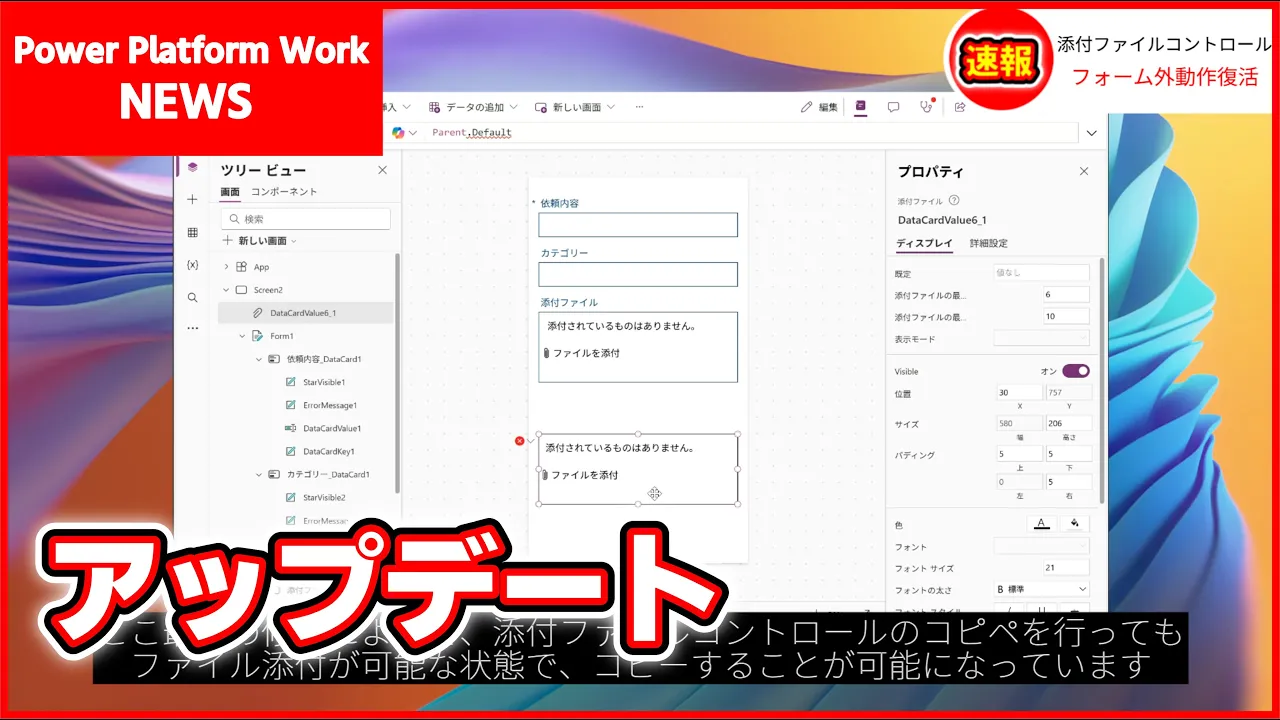
Task: Click the max attachments field showing 6
Action: coord(1066,295)
